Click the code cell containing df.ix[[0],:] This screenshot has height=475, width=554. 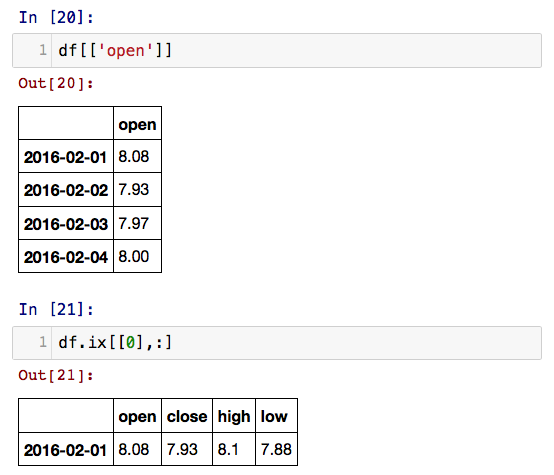[x=277, y=343]
